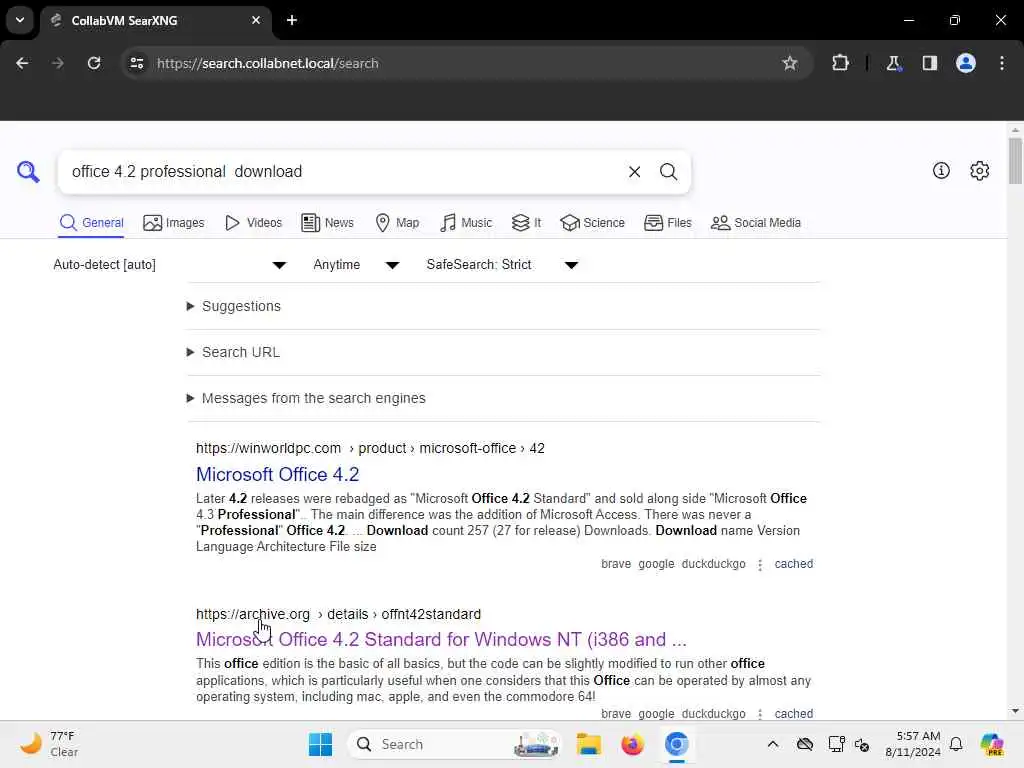Switch to the It search tab
This screenshot has height=768, width=1024.
click(526, 223)
